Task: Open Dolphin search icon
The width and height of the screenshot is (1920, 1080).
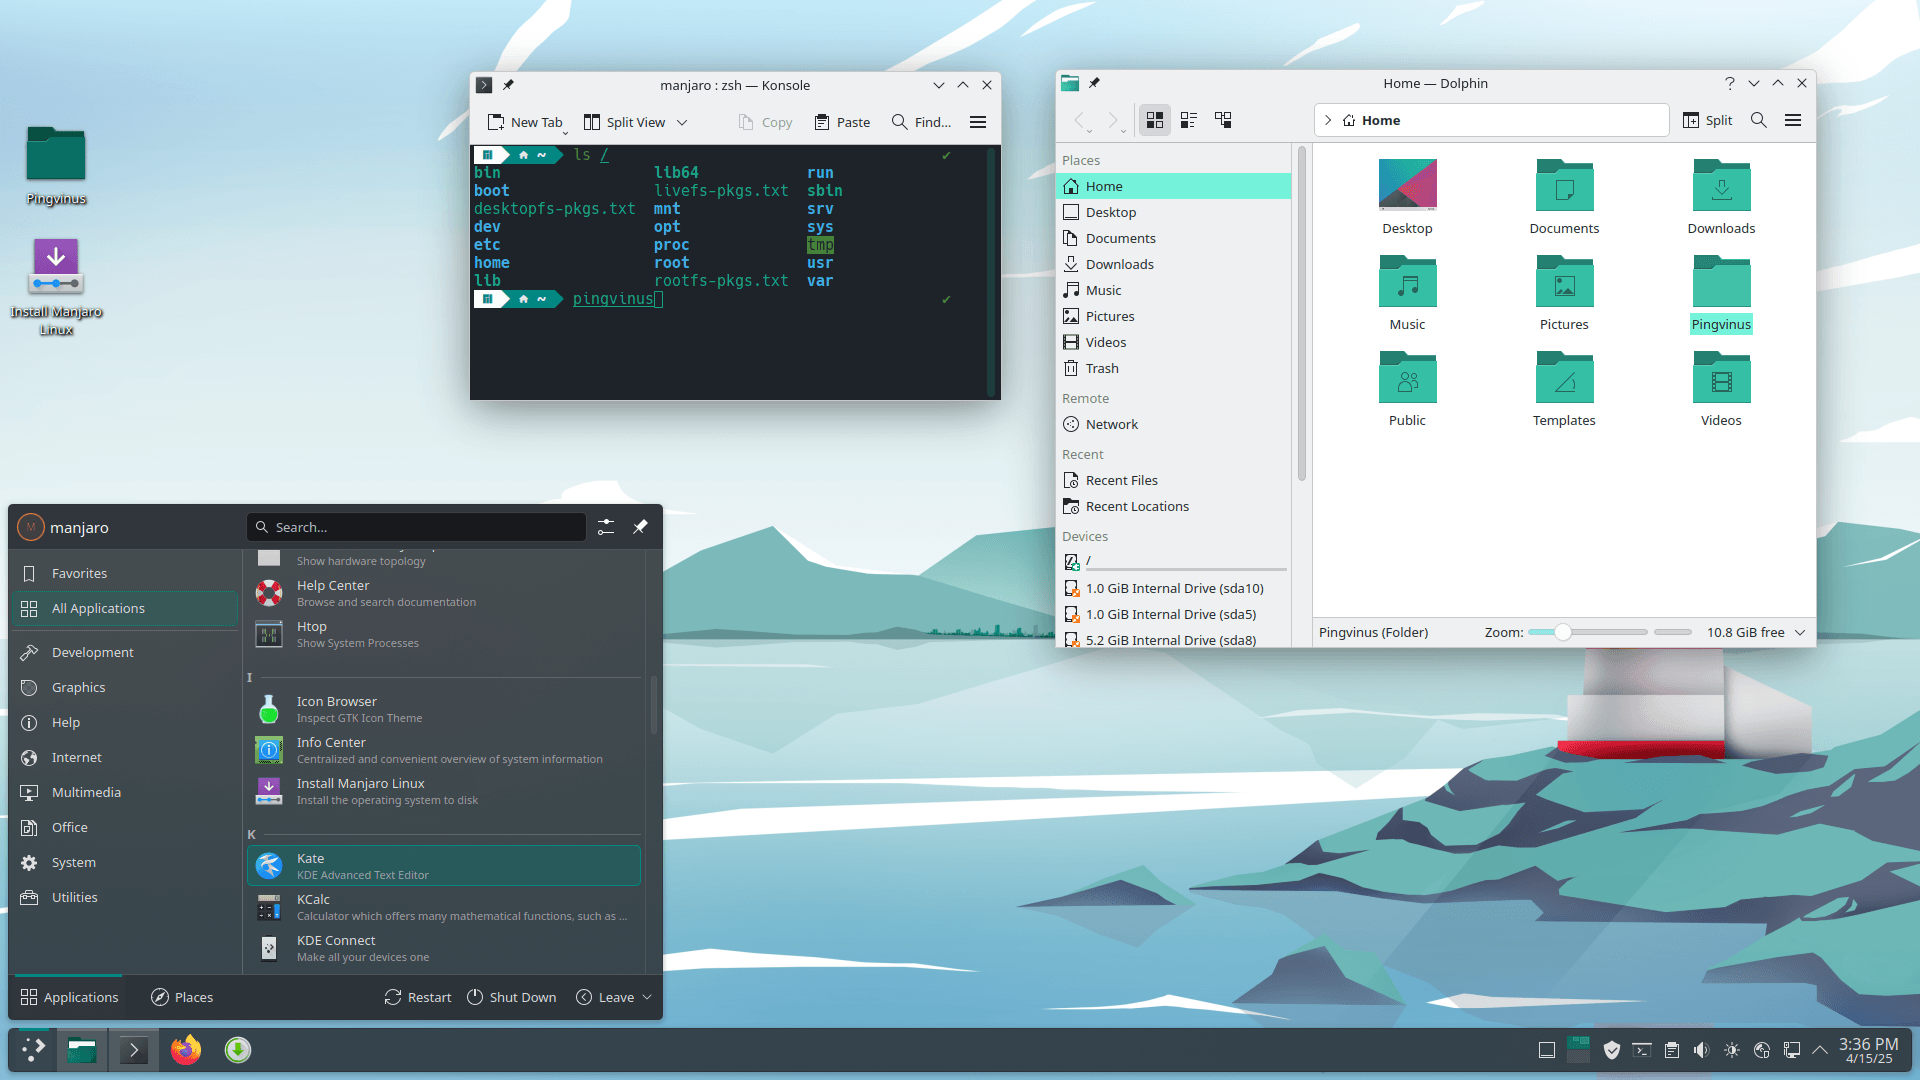Action: 1759,120
